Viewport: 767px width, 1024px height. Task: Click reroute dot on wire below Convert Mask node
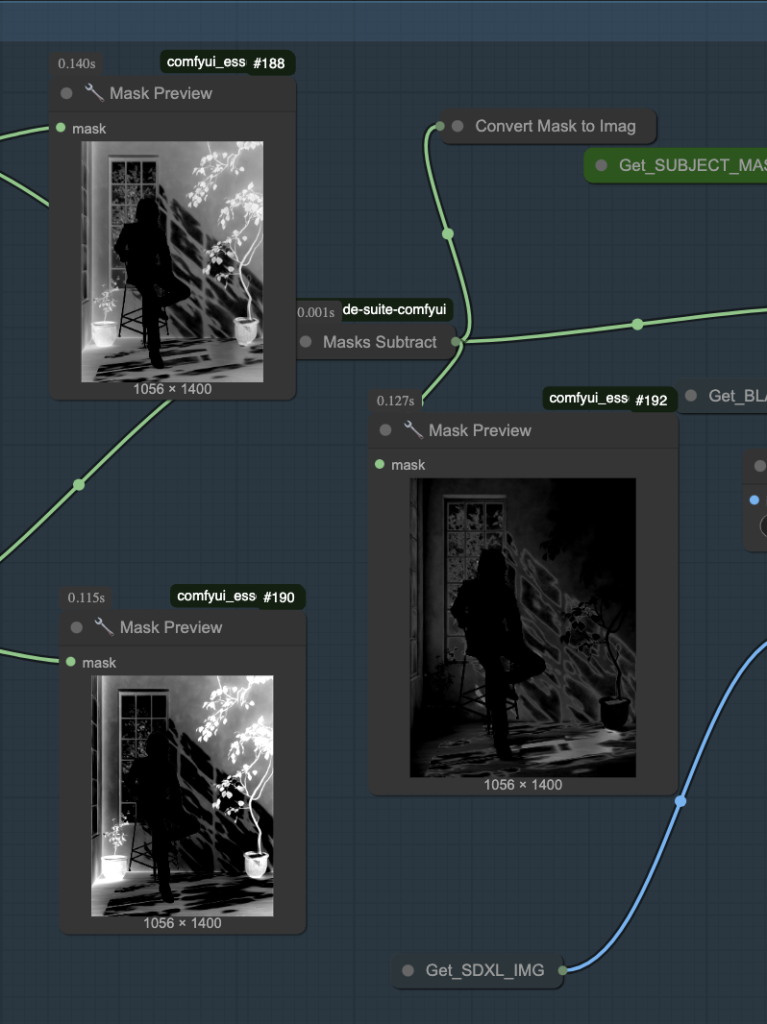coord(448,234)
